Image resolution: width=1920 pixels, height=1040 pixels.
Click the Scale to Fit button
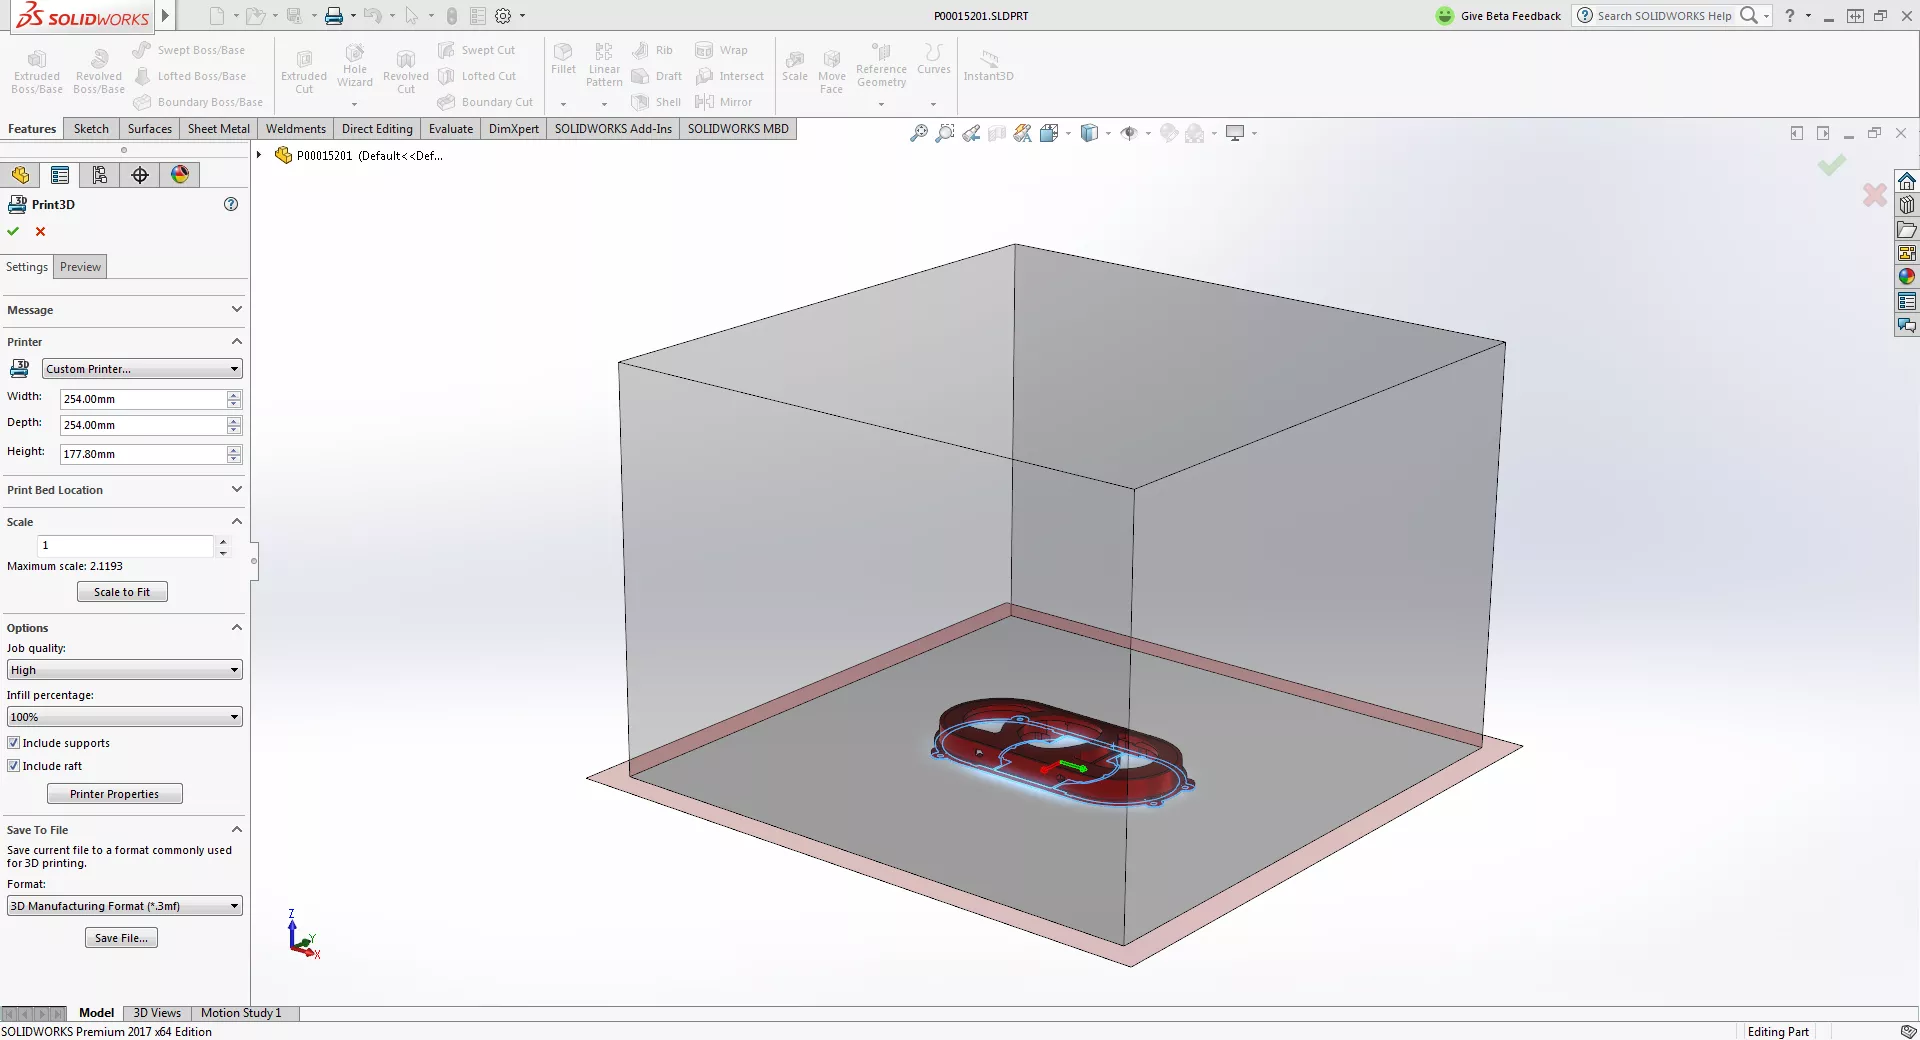point(121,591)
